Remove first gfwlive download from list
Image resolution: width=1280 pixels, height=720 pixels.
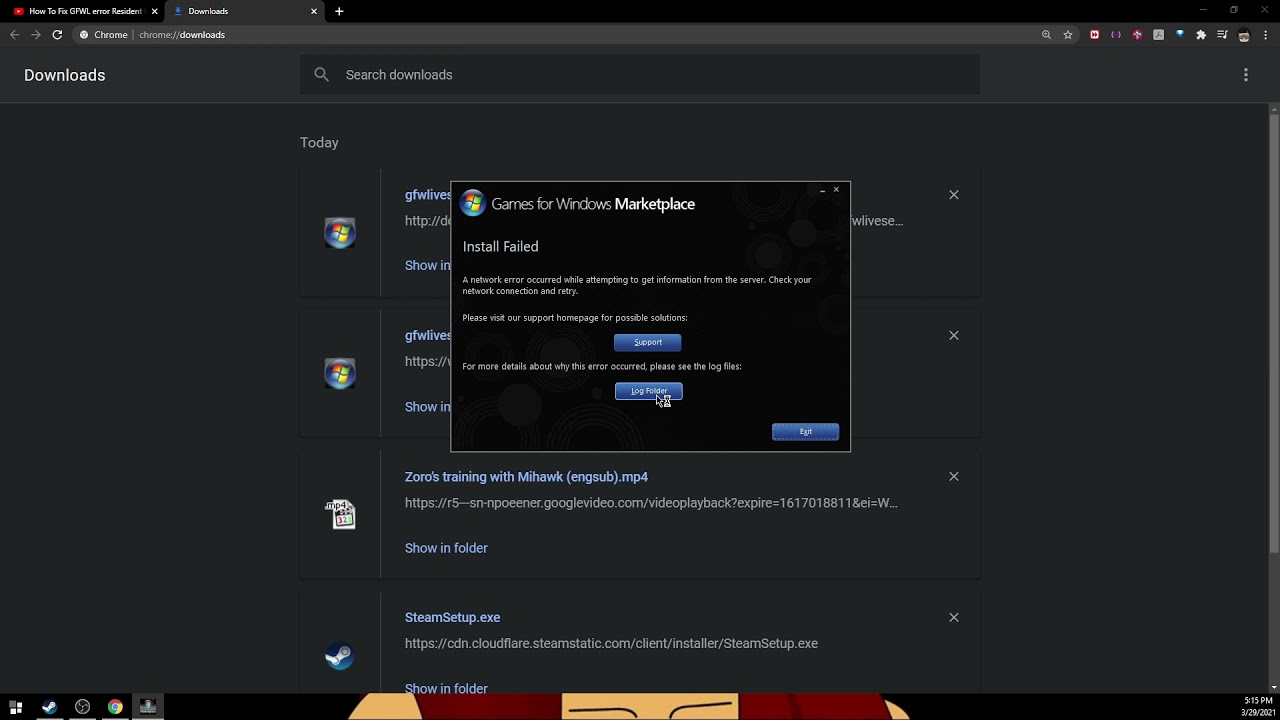pos(954,195)
